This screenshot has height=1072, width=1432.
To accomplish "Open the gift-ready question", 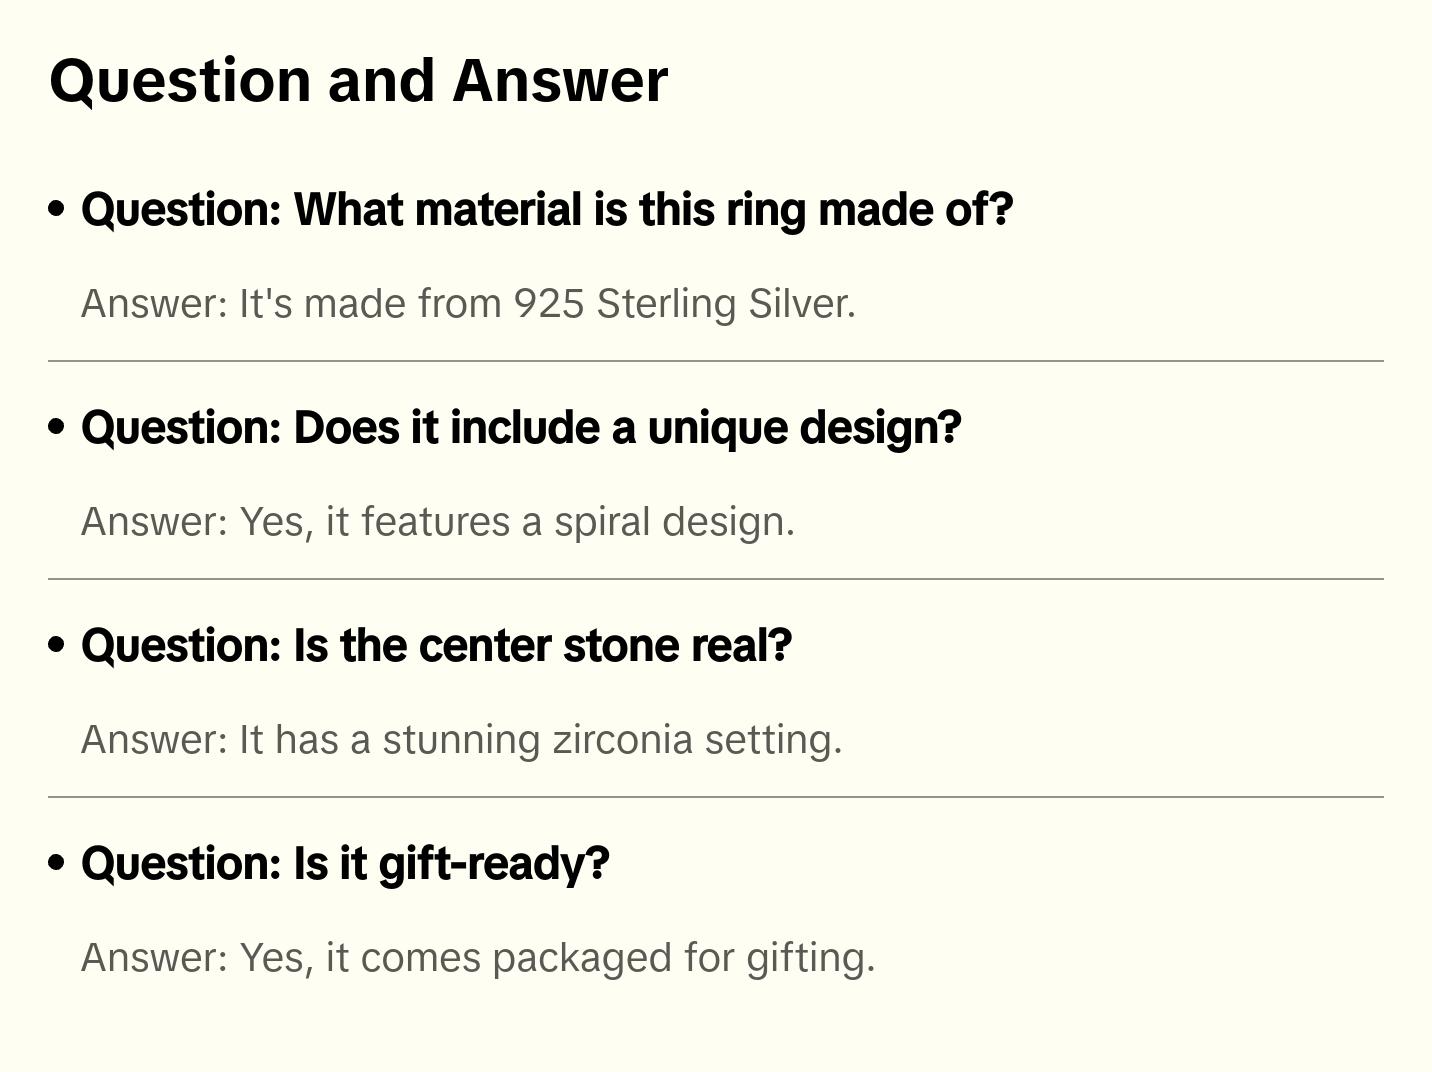I will (x=345, y=864).
